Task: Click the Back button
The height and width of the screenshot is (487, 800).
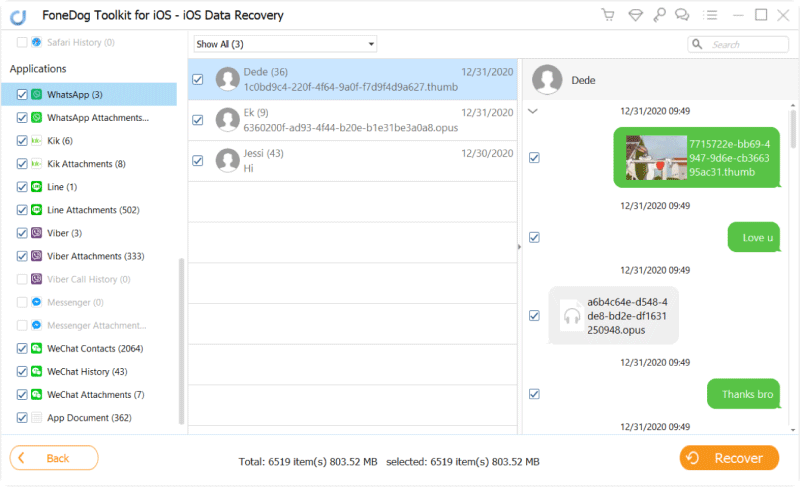Action: [x=54, y=458]
